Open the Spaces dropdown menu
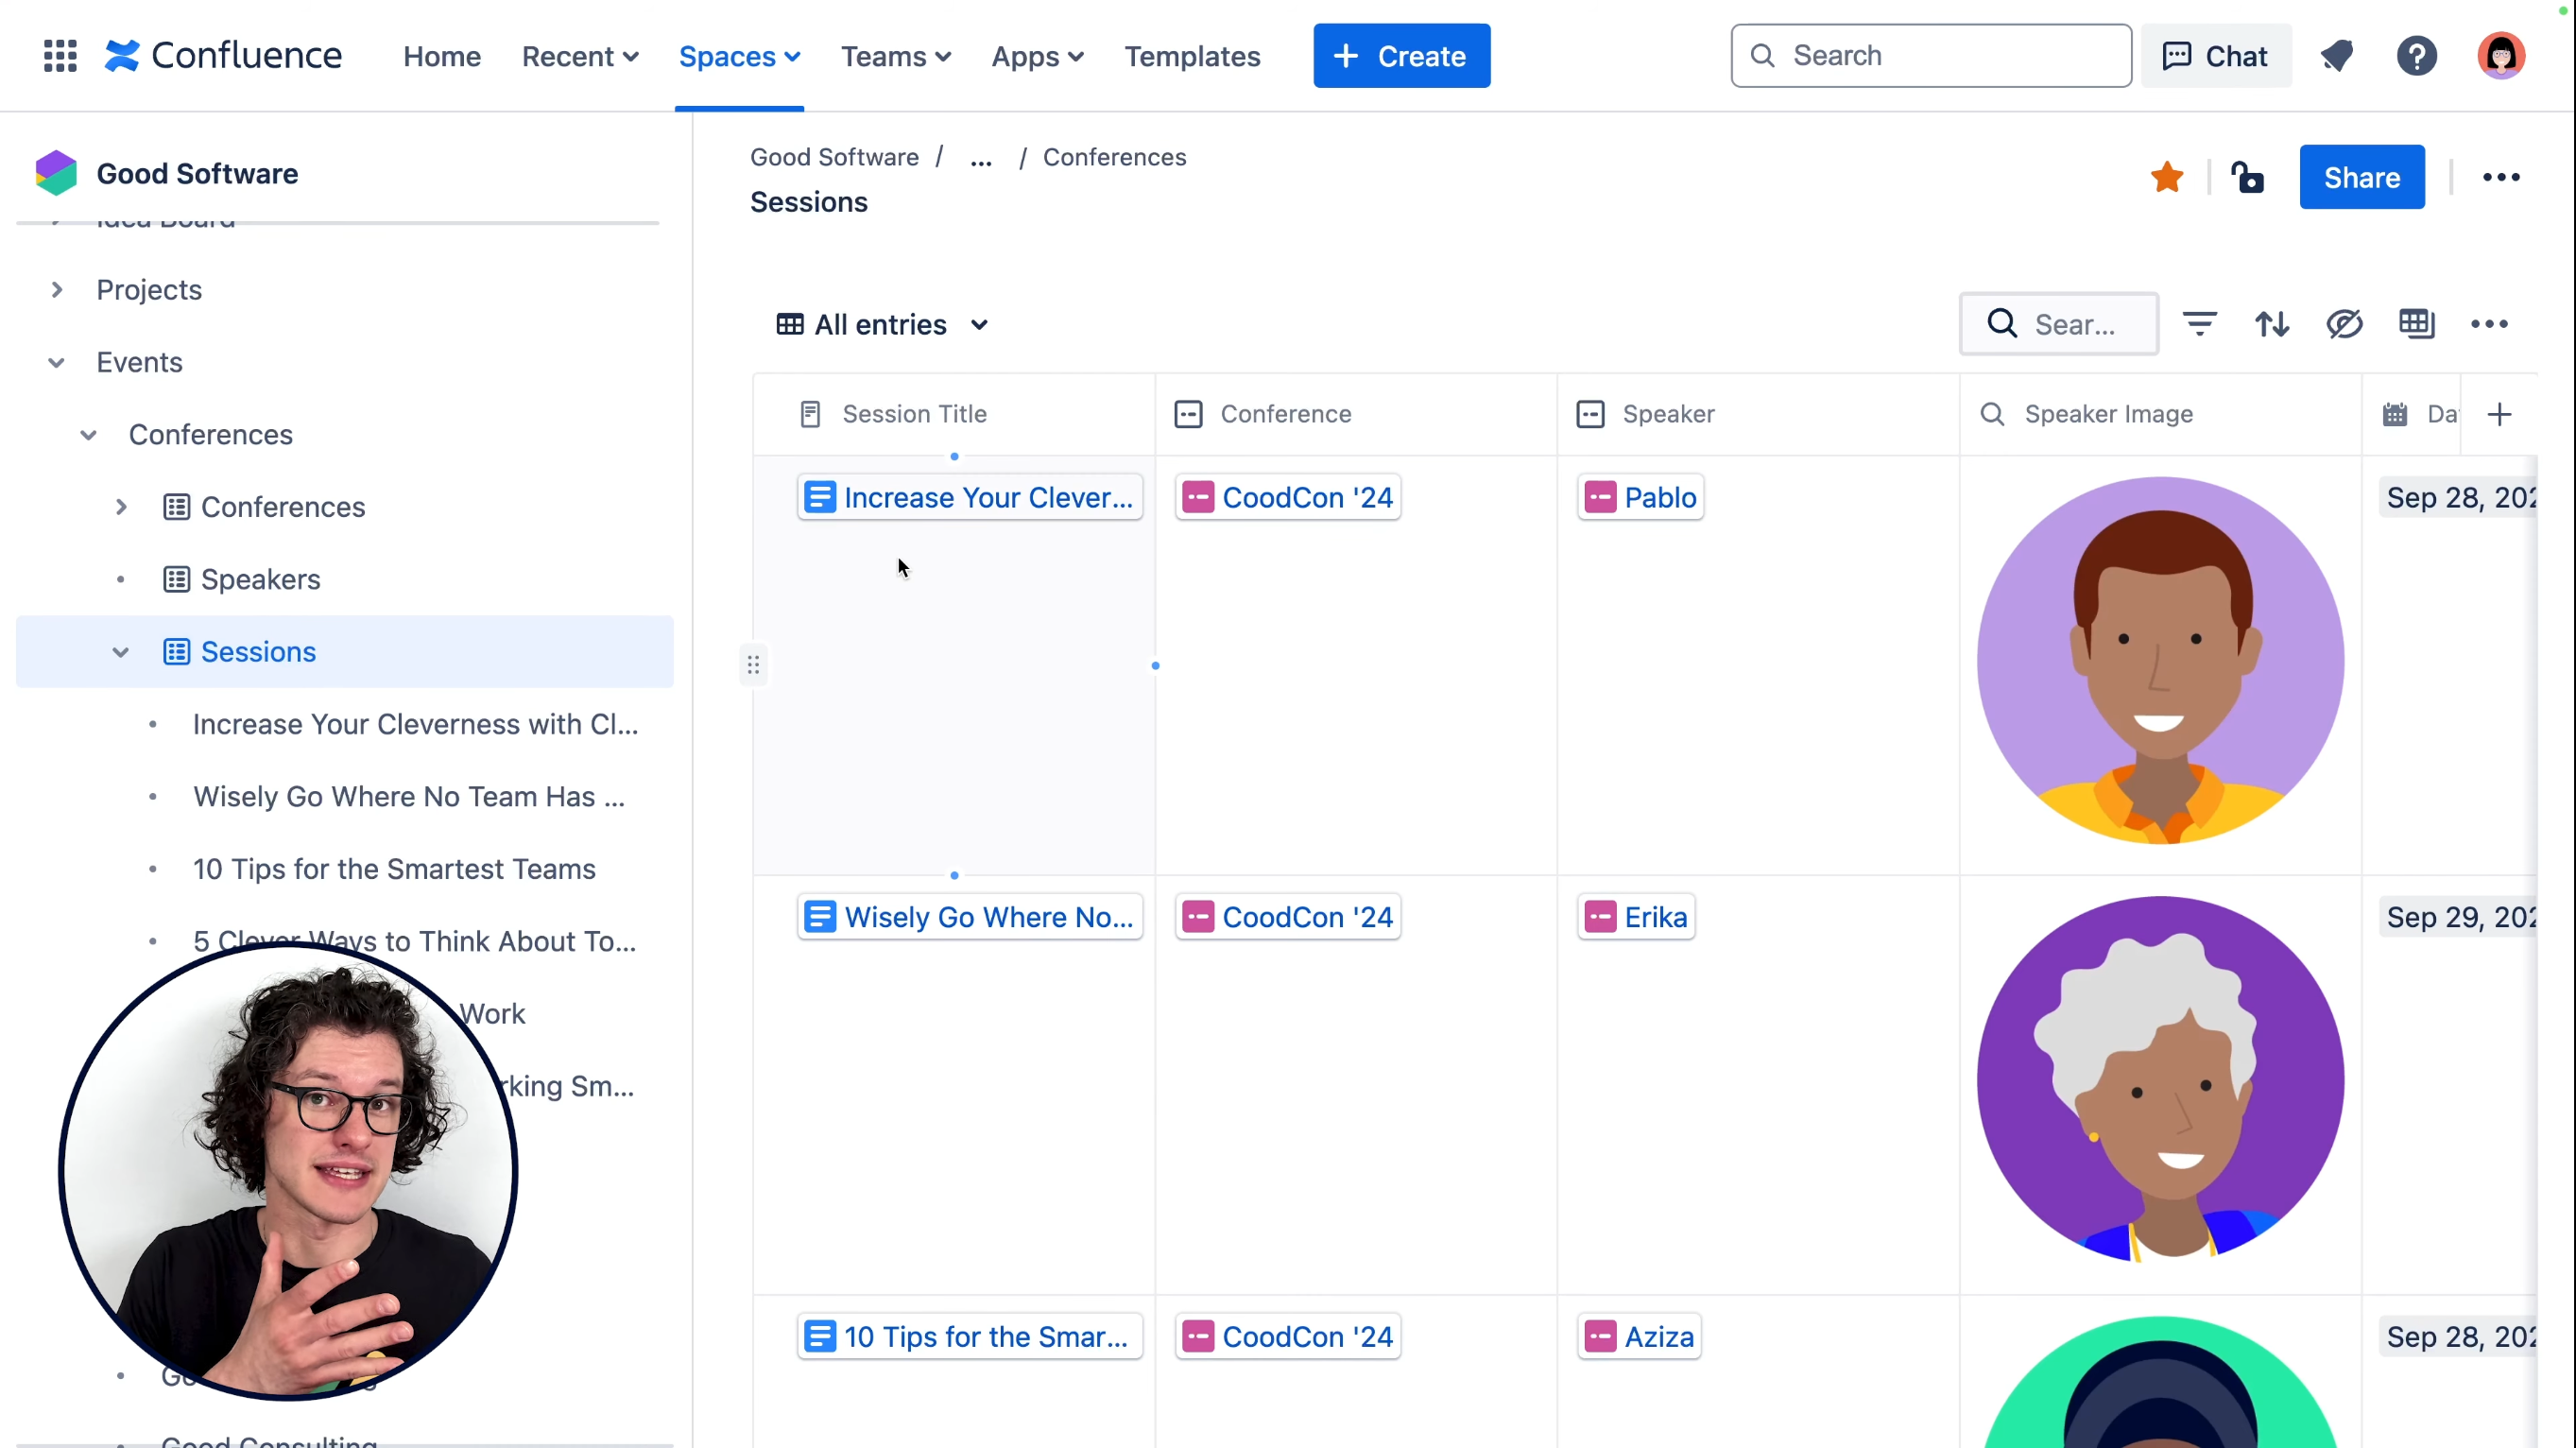The height and width of the screenshot is (1448, 2576). click(740, 56)
